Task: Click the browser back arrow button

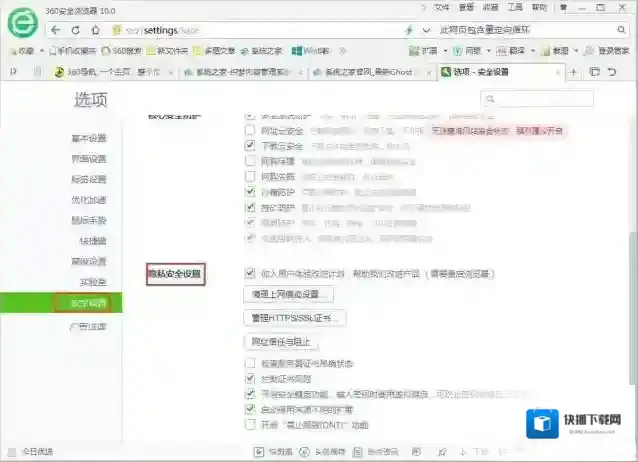Action: pyautogui.click(x=54, y=30)
